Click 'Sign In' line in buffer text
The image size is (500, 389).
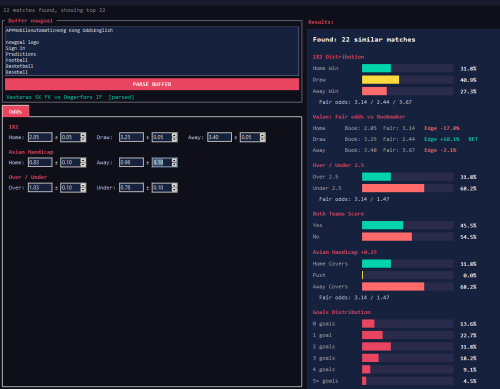[x=15, y=48]
